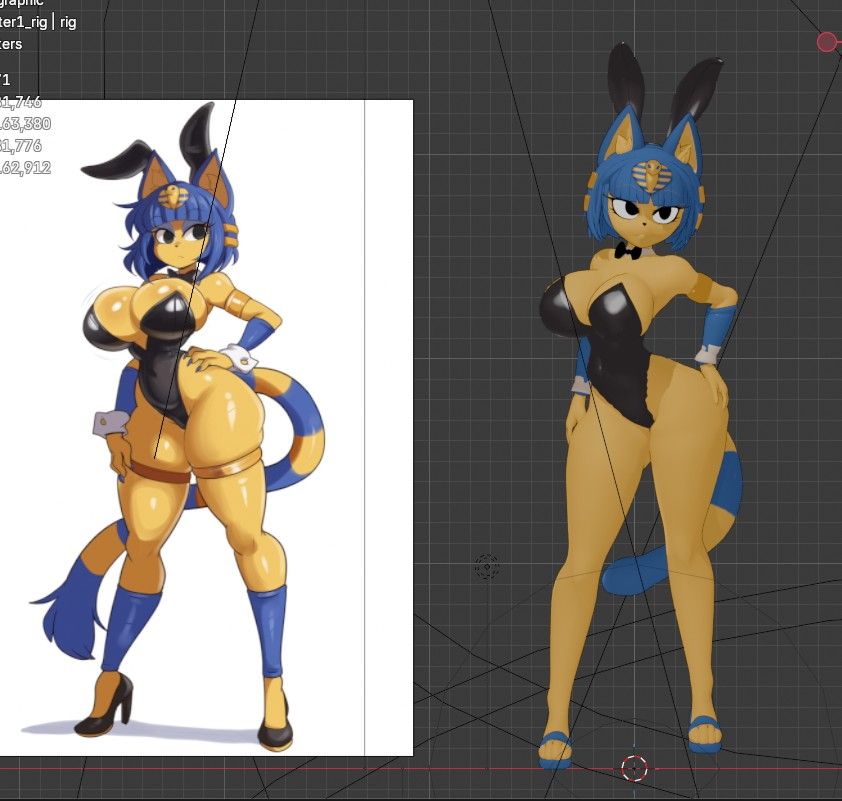The width and height of the screenshot is (842, 801).
Task: Select the dashed circle object beside the model's knees
Action: point(487,566)
